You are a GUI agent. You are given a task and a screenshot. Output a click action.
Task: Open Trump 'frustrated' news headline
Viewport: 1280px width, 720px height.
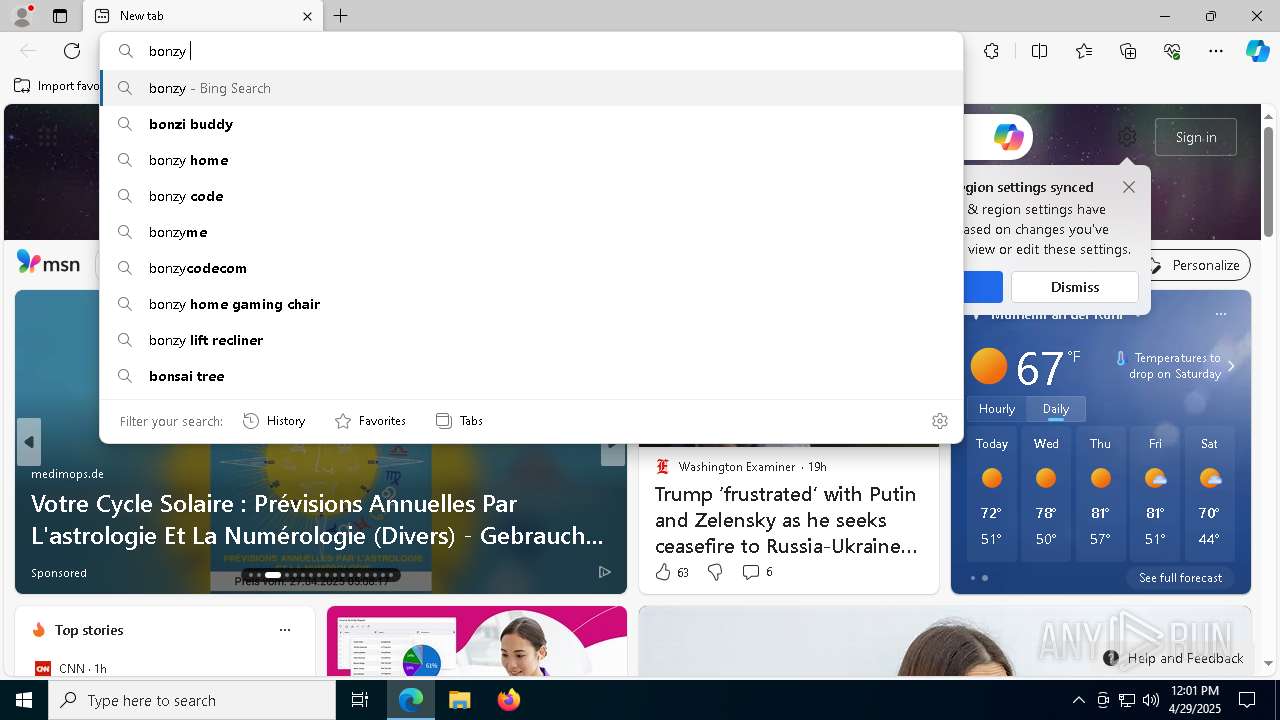(786, 520)
